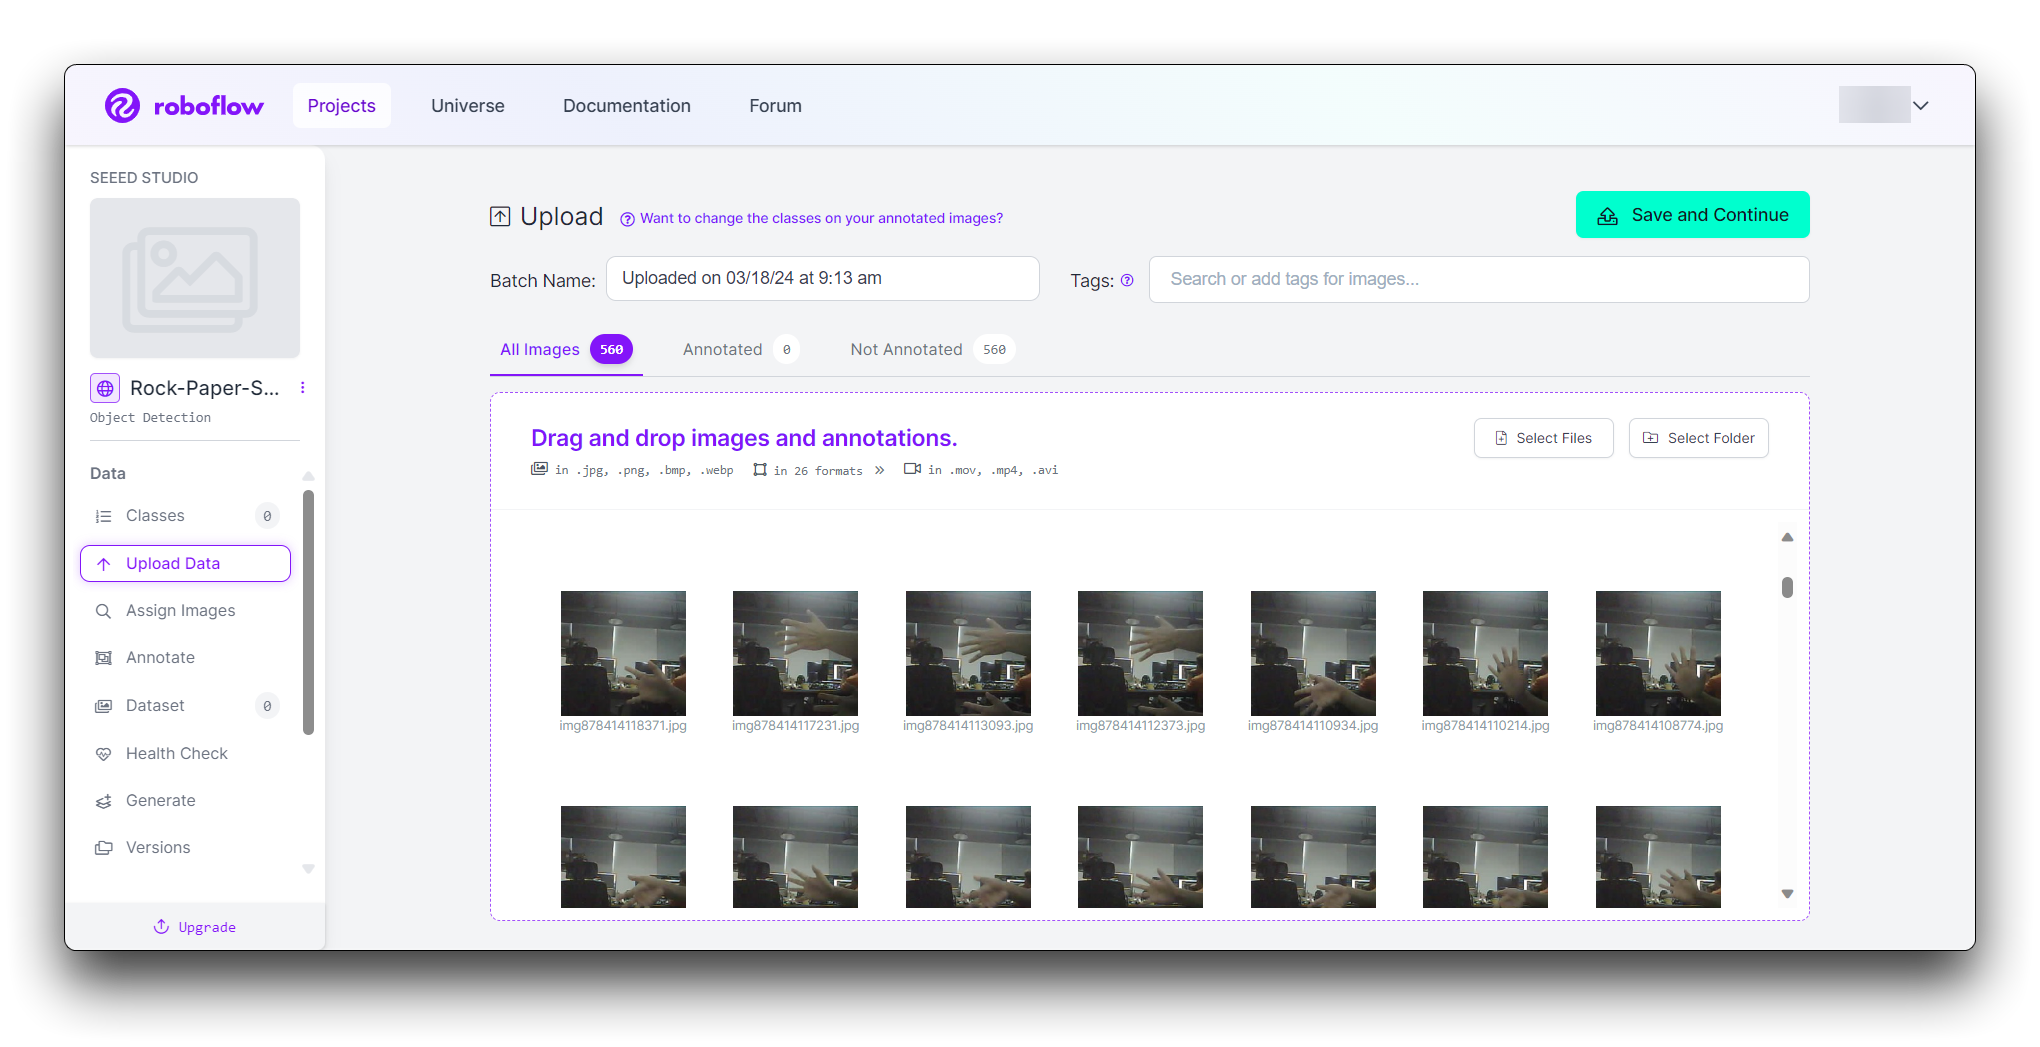This screenshot has width=2040, height=1047.
Task: Click the image grid scroll-down arrow
Action: pyautogui.click(x=1787, y=894)
